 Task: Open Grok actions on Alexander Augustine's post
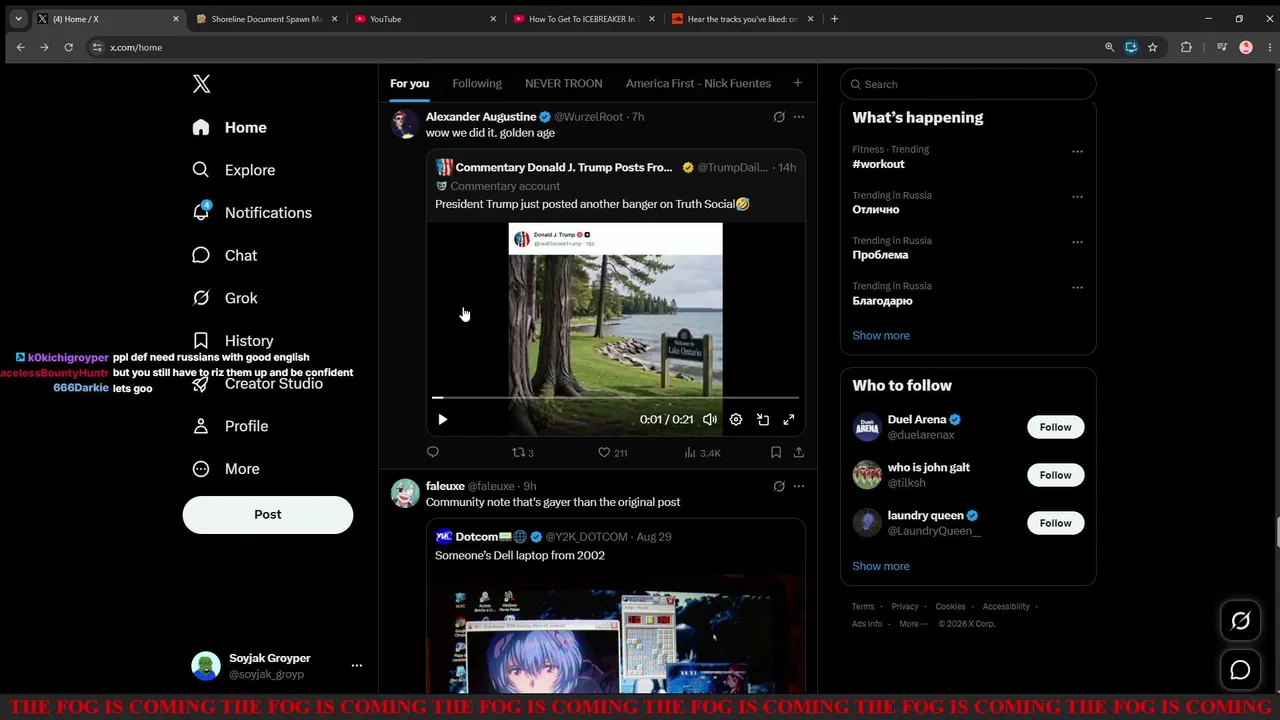click(779, 117)
